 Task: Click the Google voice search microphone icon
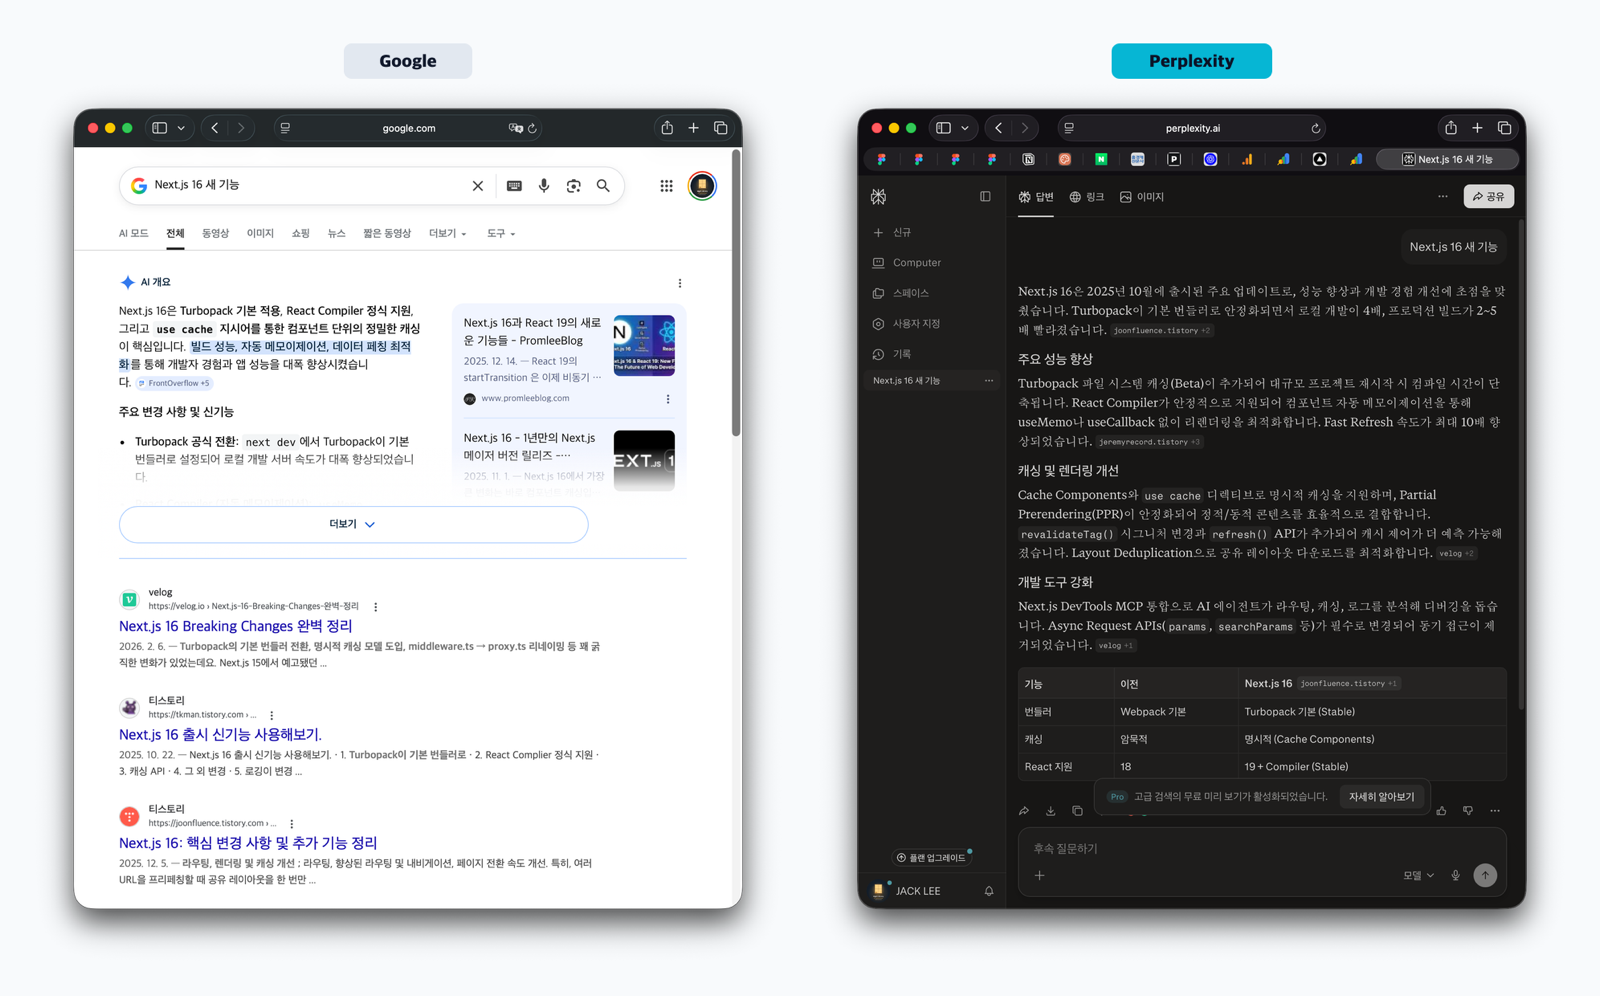click(x=544, y=186)
